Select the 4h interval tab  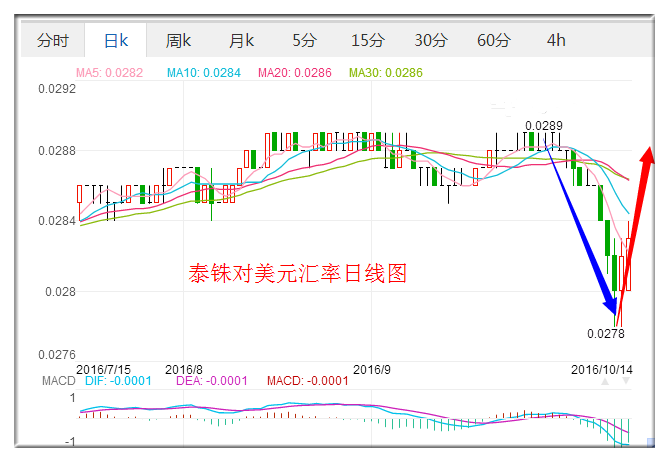click(556, 41)
